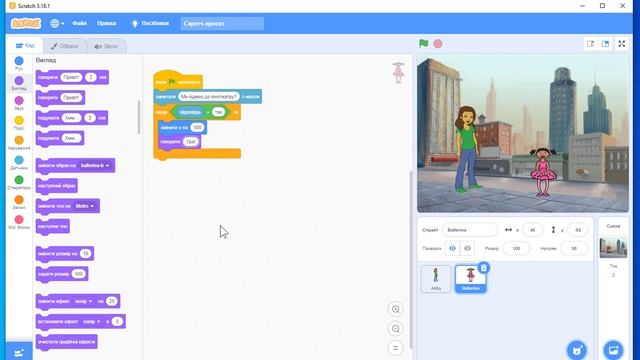Click the sprite x coordinate field
This screenshot has height=360, width=640.
point(532,230)
